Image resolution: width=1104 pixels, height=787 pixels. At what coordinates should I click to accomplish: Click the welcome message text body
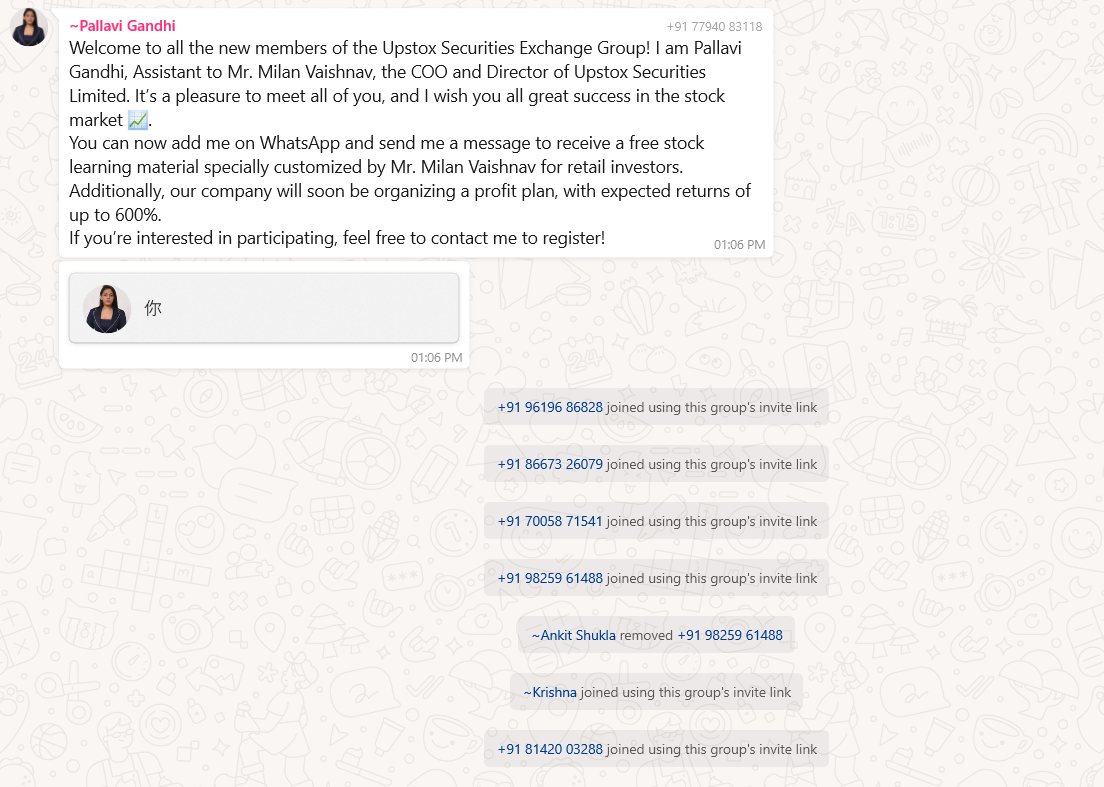400,143
